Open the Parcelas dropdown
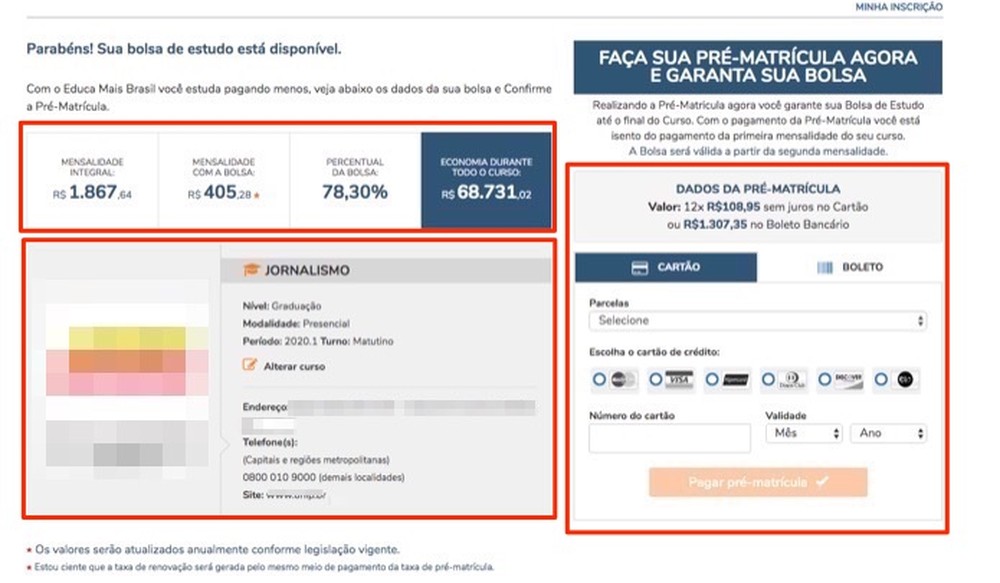The width and height of the screenshot is (1000, 583). (755, 321)
